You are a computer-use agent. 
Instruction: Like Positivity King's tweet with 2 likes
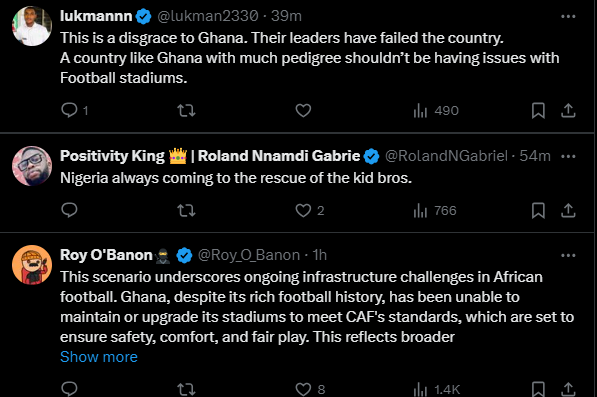(310, 210)
